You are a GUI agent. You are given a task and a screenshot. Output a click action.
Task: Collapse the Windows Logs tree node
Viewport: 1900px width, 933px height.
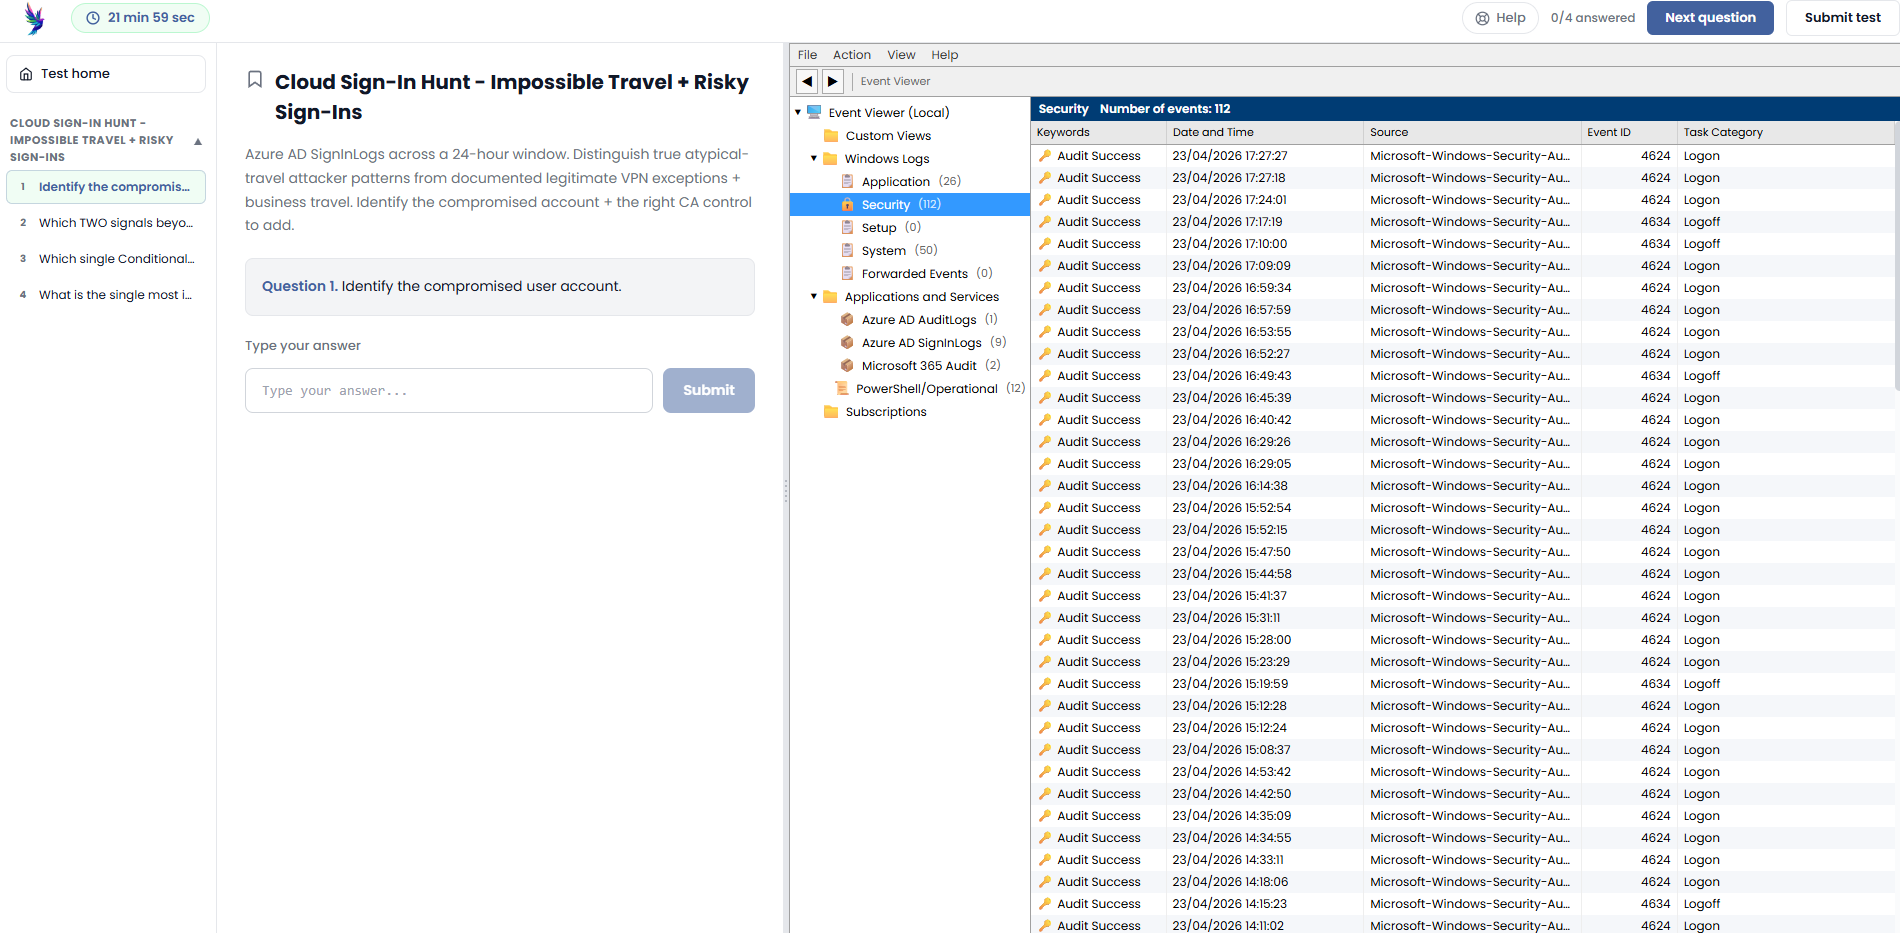pos(814,158)
